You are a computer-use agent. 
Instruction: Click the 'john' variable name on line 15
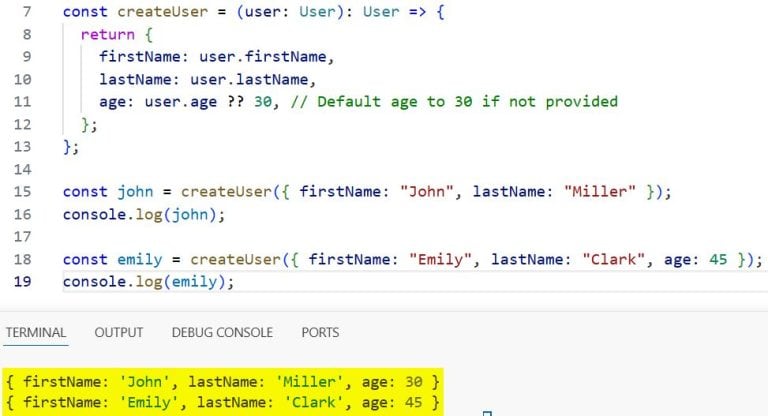click(x=135, y=191)
